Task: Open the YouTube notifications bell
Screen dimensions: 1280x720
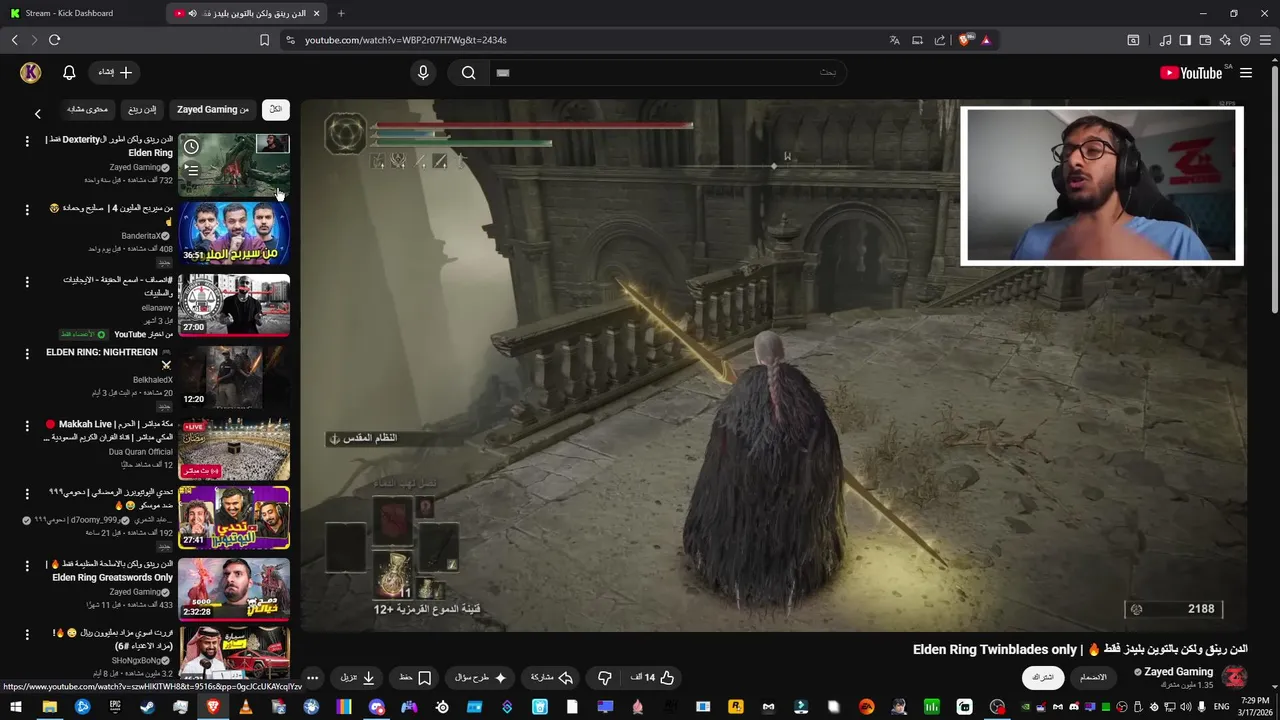Action: pos(69,73)
